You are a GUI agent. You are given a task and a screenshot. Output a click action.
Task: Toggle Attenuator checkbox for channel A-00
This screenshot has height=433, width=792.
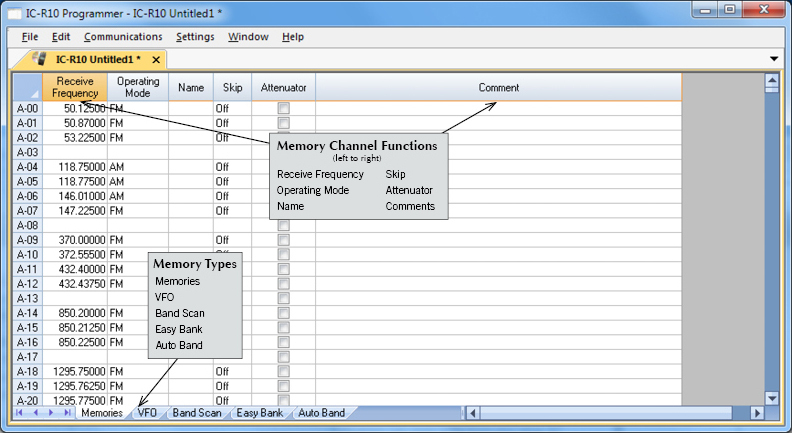click(x=284, y=108)
